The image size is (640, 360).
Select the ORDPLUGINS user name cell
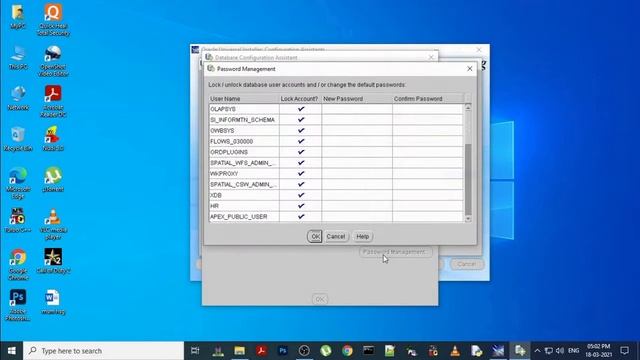click(244, 152)
